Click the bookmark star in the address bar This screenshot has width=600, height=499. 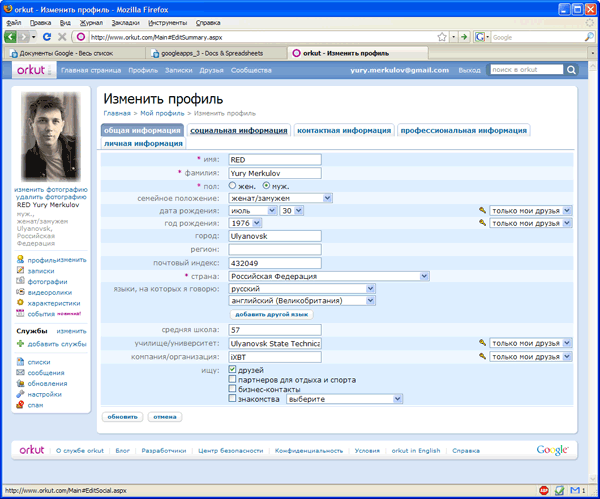[442, 37]
